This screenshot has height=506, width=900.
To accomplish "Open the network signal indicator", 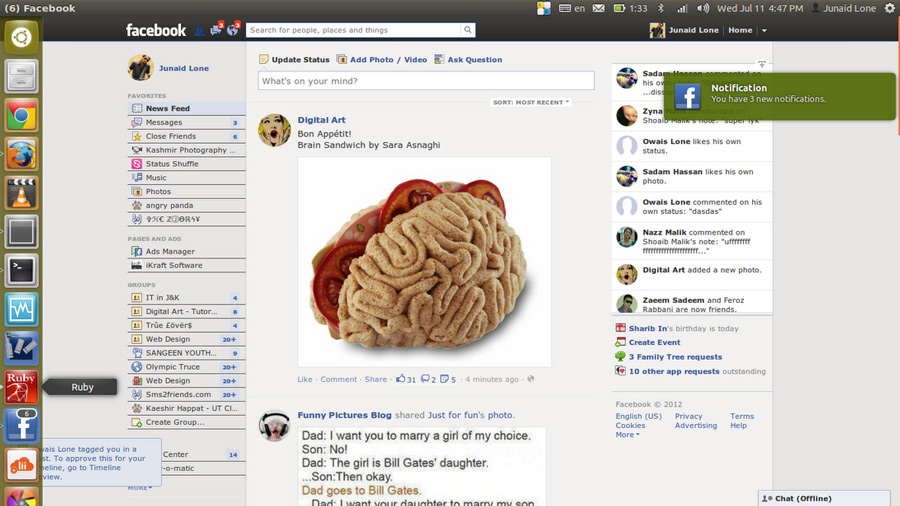I will coord(681,8).
